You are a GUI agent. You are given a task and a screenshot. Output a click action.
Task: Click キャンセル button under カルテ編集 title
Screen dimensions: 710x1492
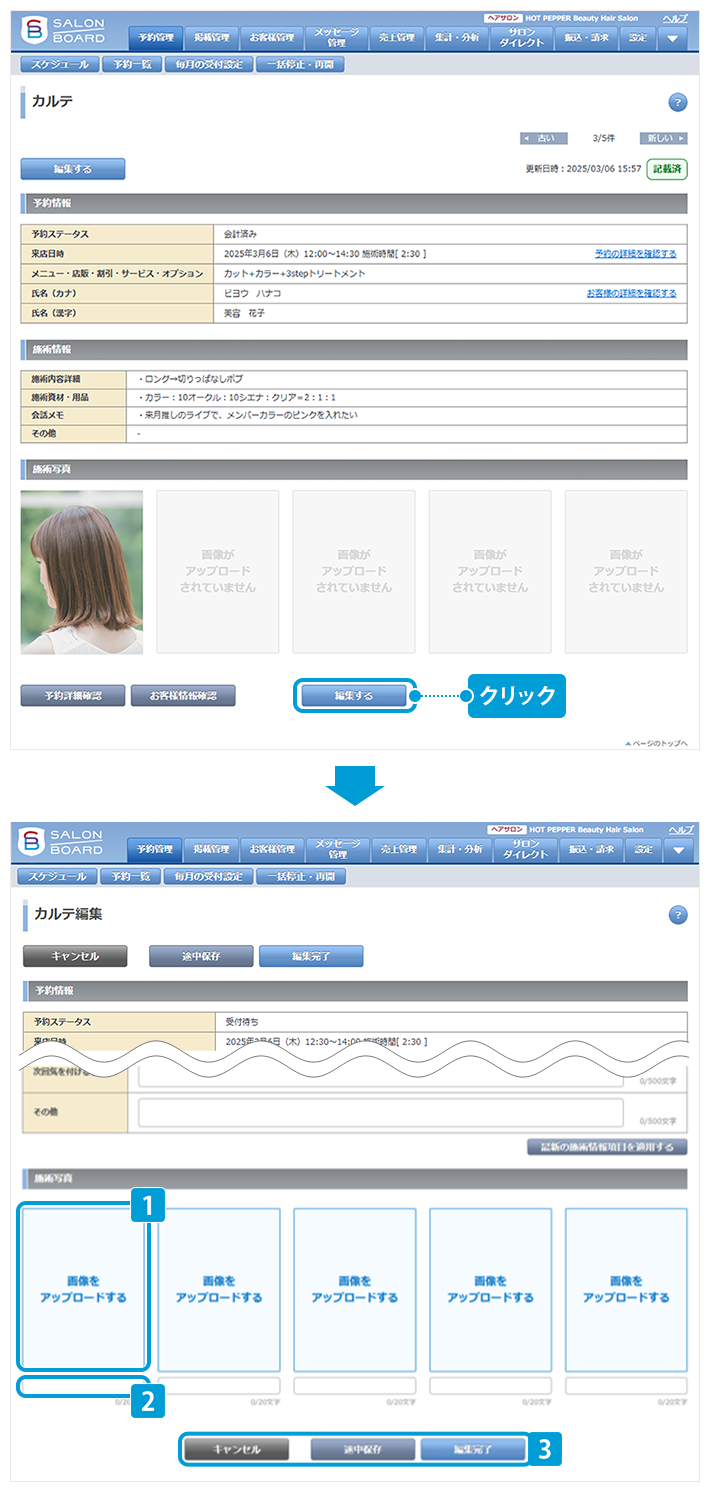click(75, 956)
